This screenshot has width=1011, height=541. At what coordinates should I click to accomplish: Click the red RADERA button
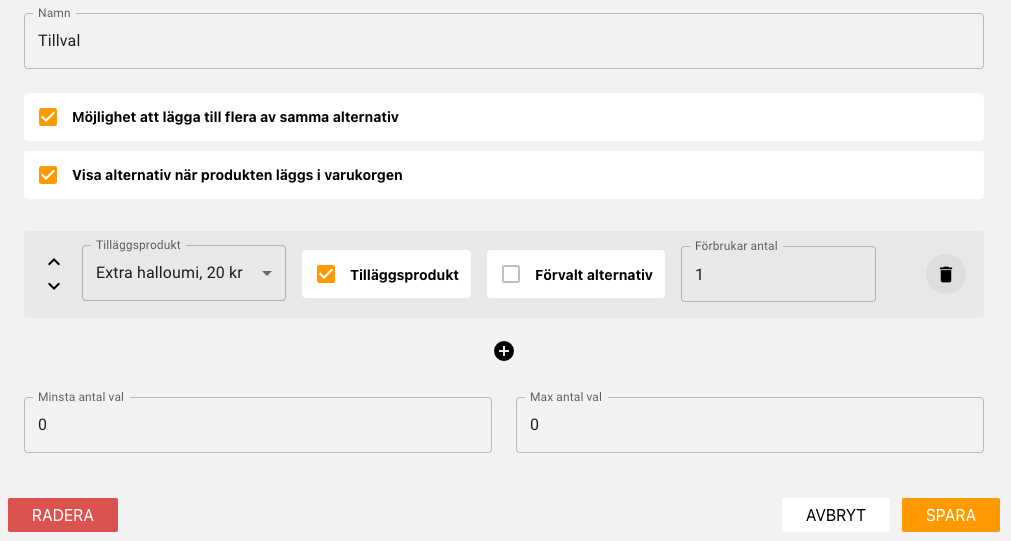pyautogui.click(x=63, y=515)
